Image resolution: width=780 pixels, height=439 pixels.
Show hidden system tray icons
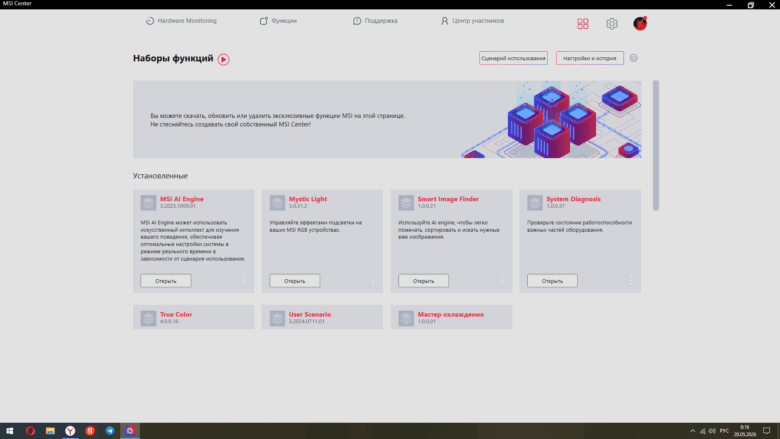(692, 431)
